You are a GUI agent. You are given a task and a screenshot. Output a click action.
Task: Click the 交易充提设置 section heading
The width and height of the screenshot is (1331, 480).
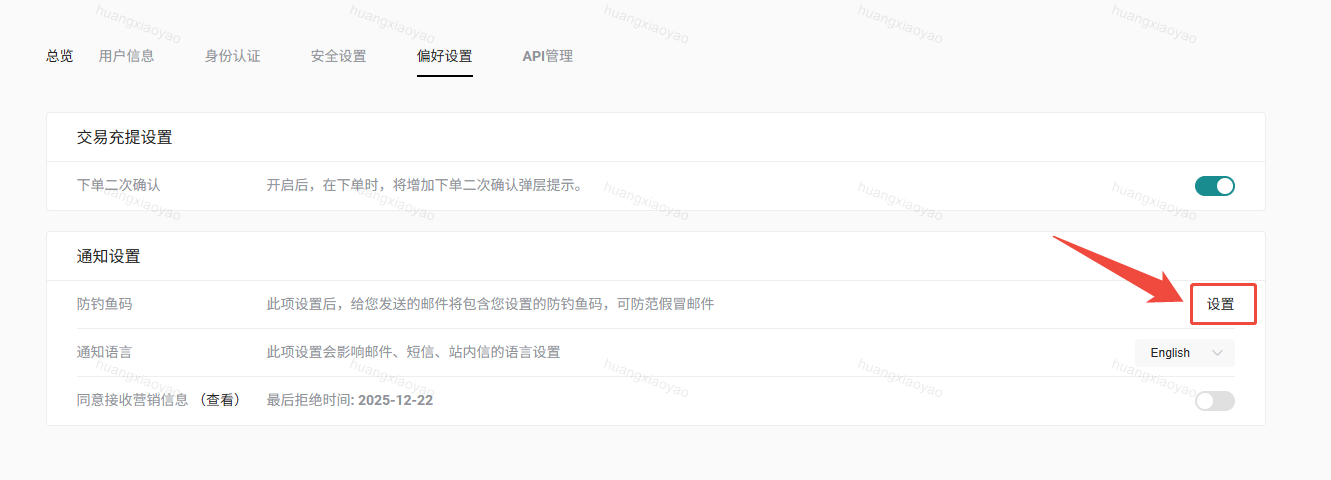pos(124,138)
